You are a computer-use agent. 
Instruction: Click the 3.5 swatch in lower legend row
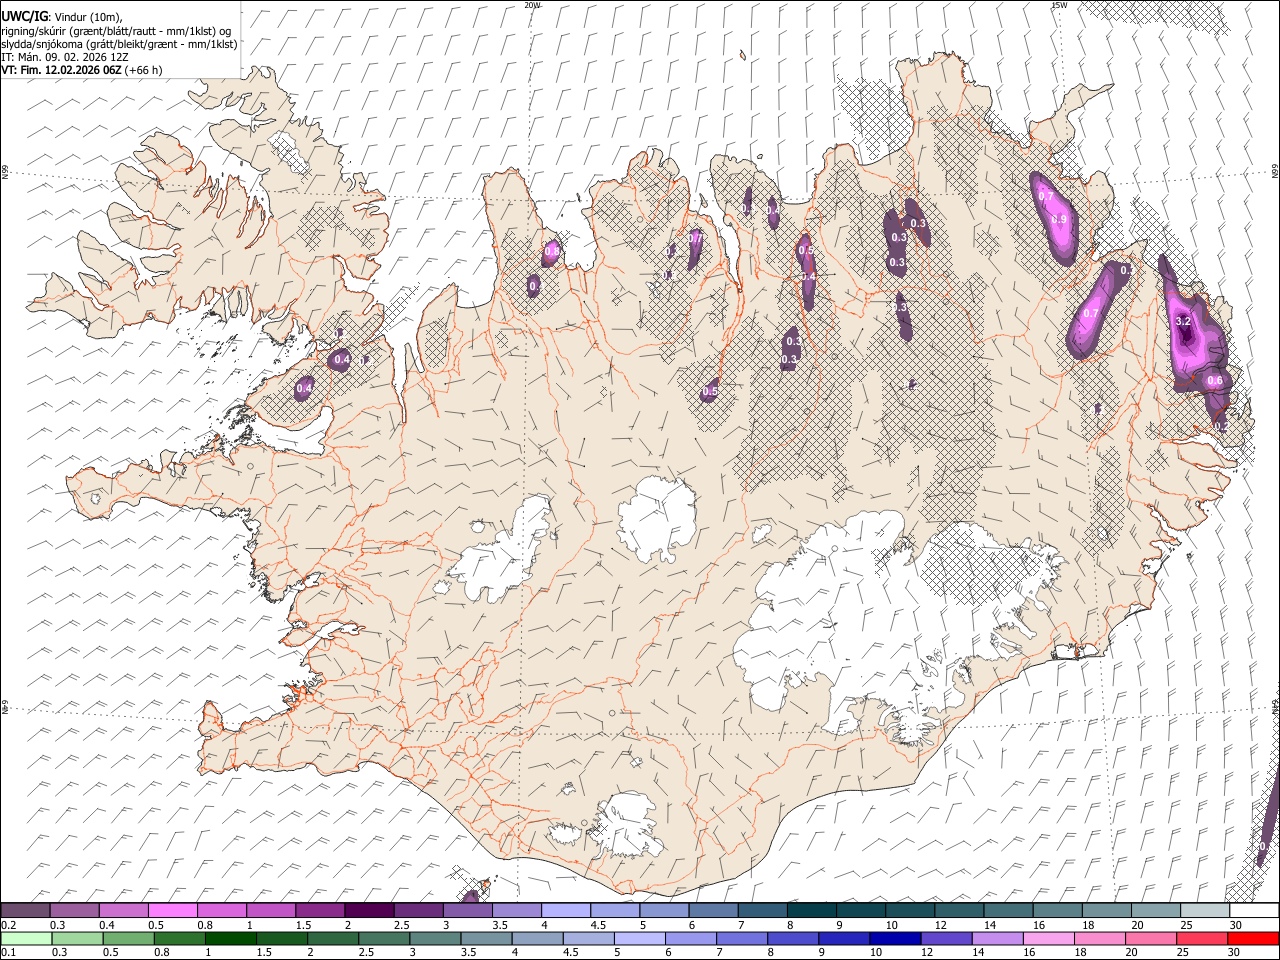pos(486,938)
